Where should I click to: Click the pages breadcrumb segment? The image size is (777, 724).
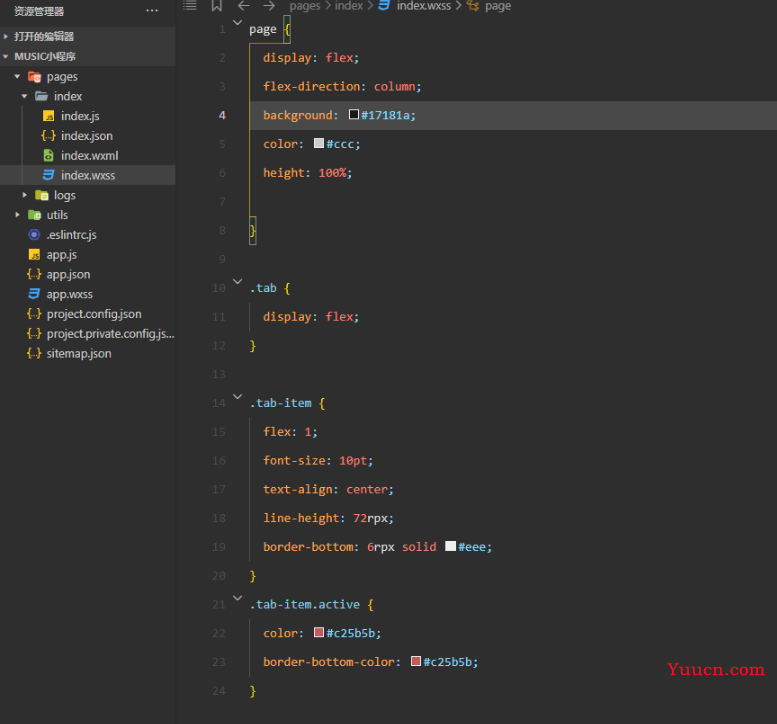[x=305, y=5]
